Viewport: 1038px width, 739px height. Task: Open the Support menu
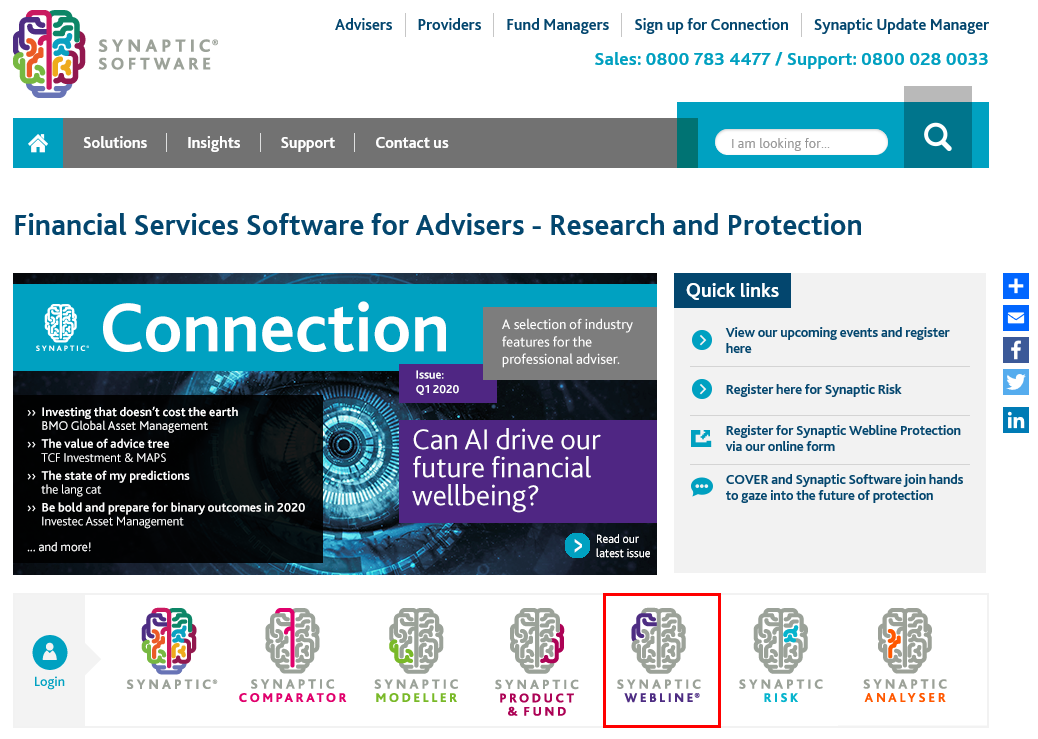(308, 143)
